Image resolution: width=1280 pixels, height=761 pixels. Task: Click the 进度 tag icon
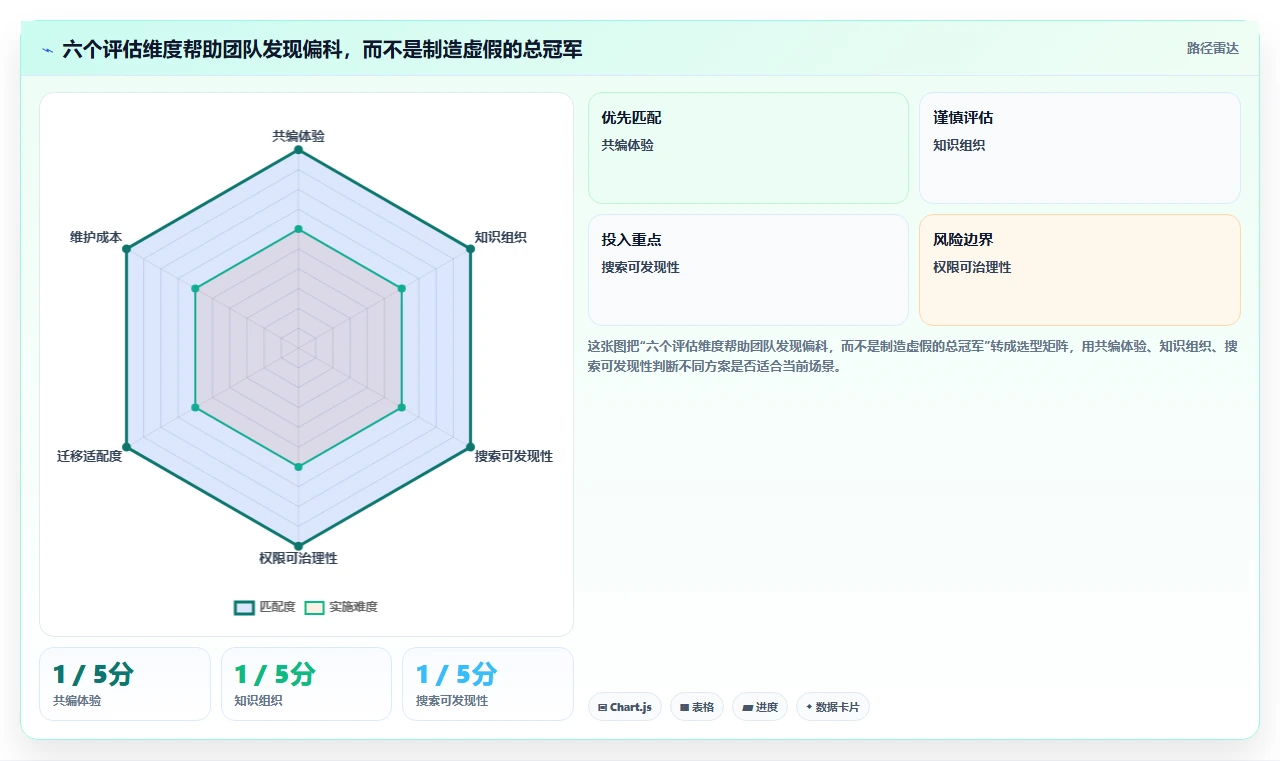coord(747,707)
